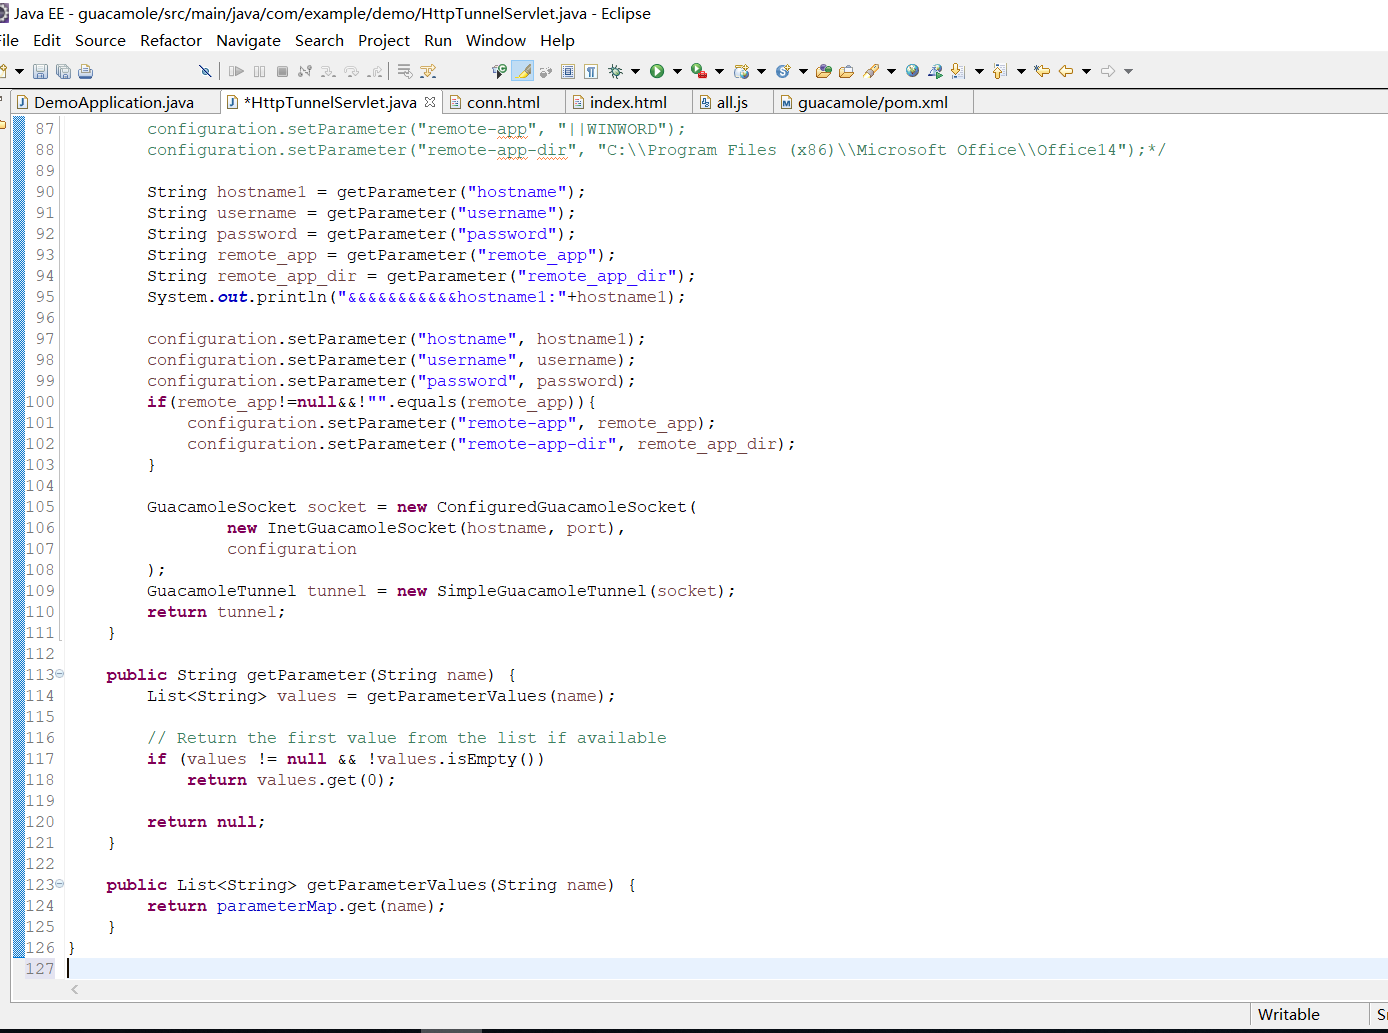Collapse the getParameterValues method at line 123
Image resolution: width=1388 pixels, height=1033 pixels.
click(60, 884)
